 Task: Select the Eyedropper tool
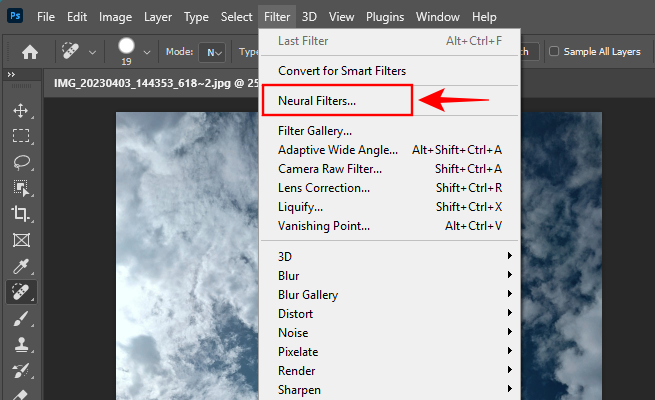click(21, 266)
